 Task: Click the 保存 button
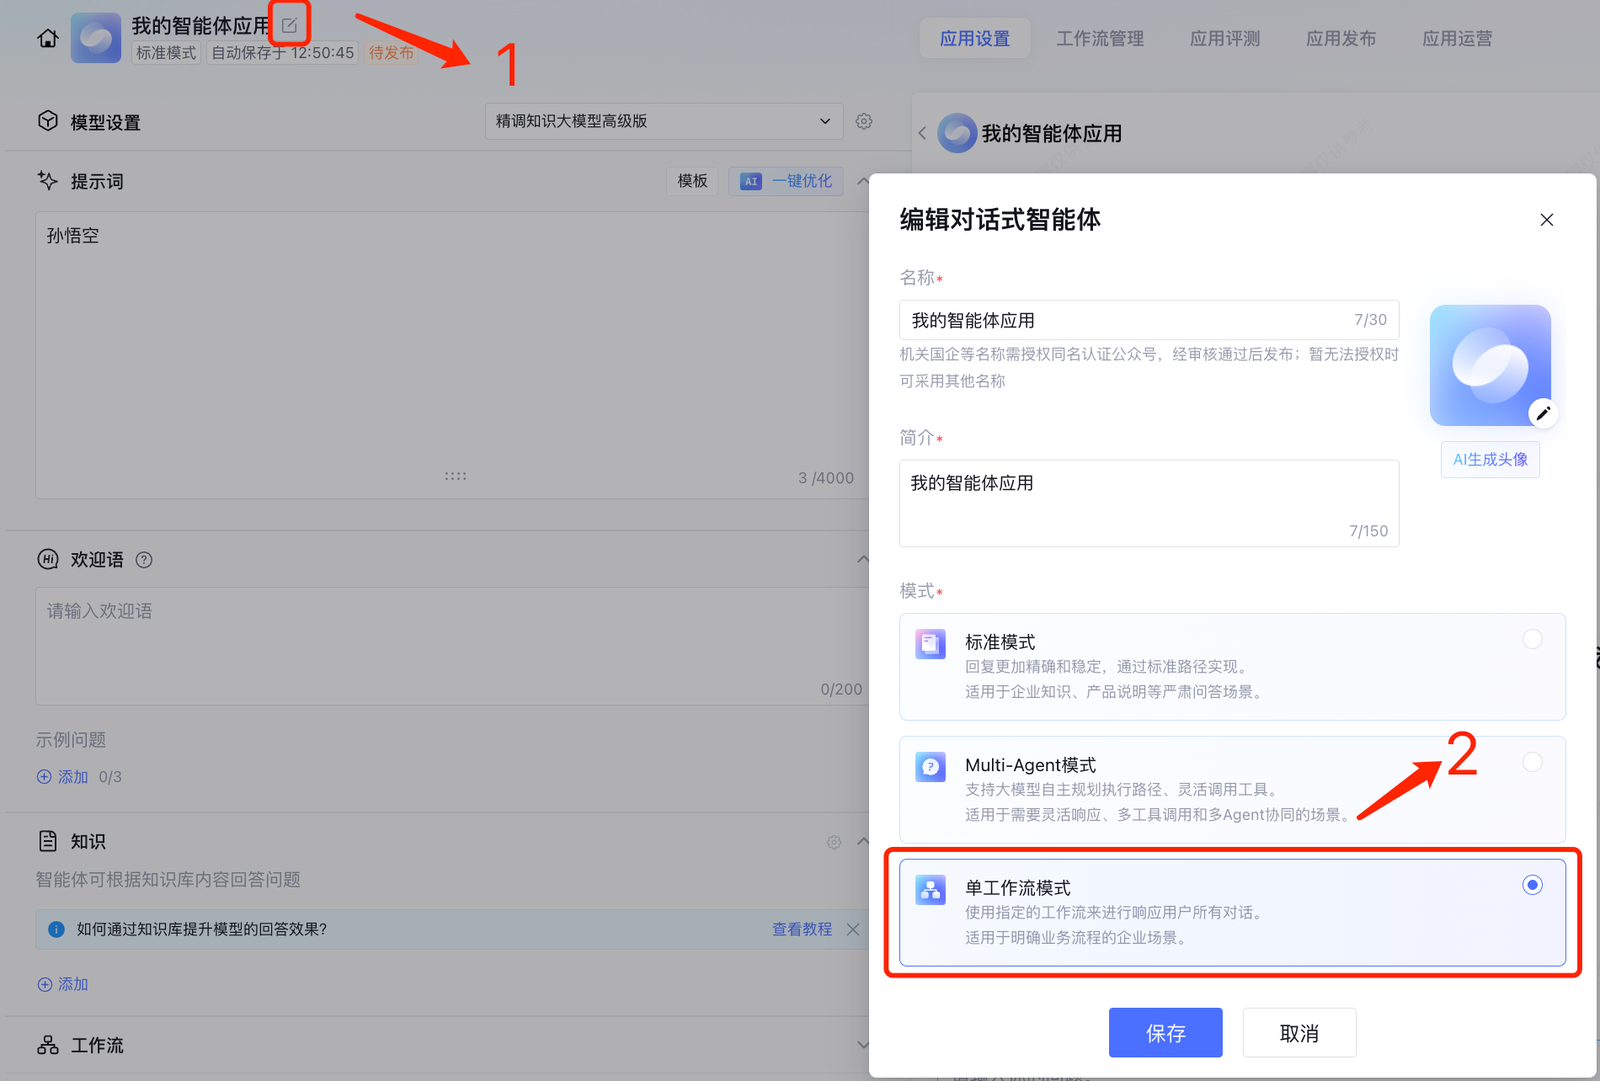click(1165, 1033)
